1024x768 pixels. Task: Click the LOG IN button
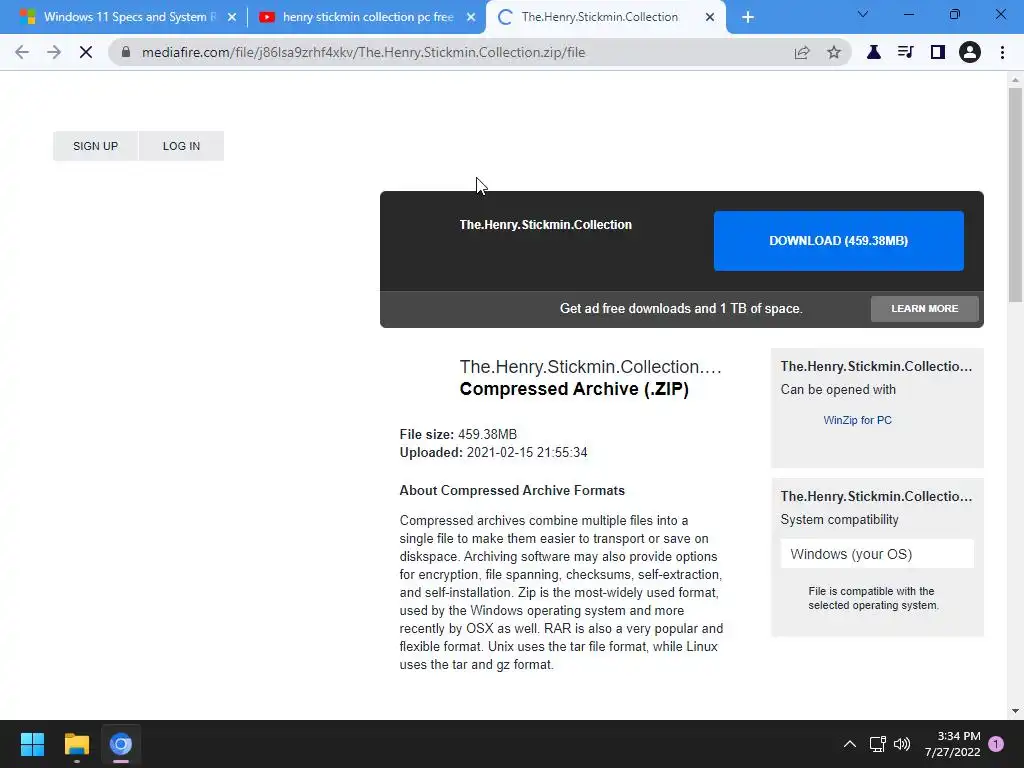pyautogui.click(x=181, y=146)
